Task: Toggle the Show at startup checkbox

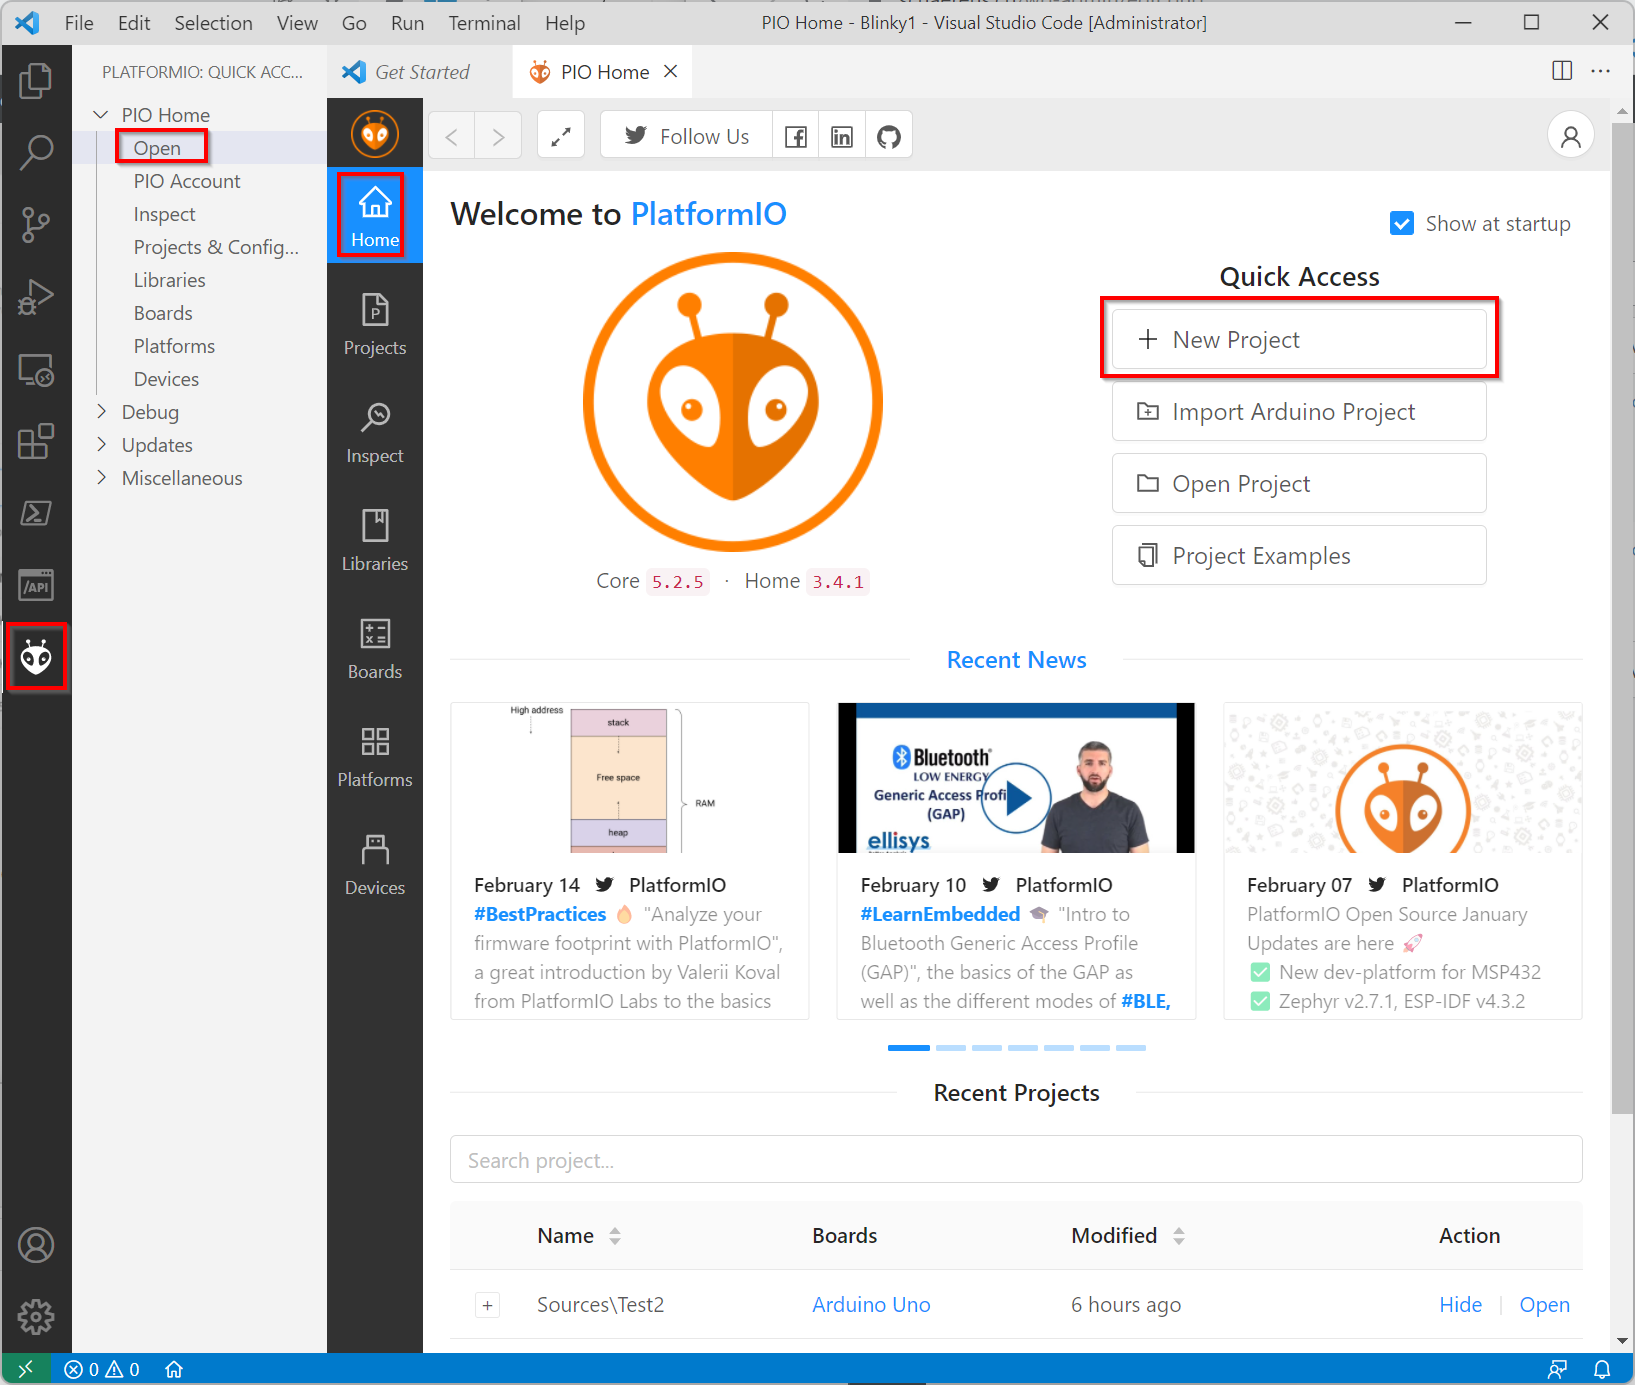Action: (1402, 223)
